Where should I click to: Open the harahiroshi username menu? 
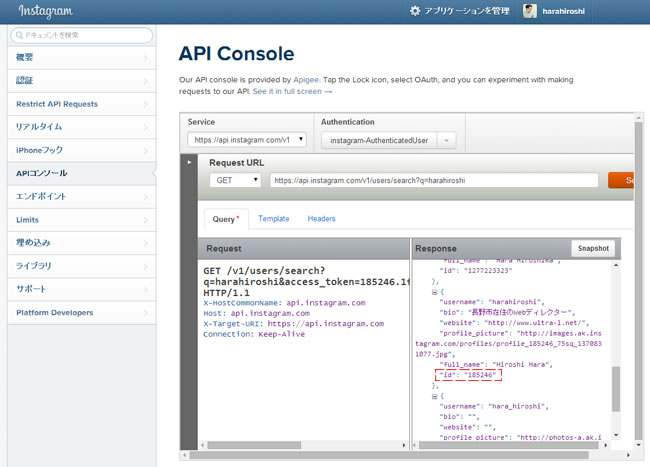pos(563,12)
